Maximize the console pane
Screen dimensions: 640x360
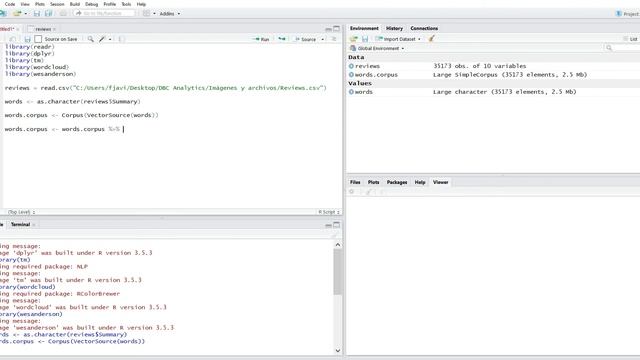337,224
